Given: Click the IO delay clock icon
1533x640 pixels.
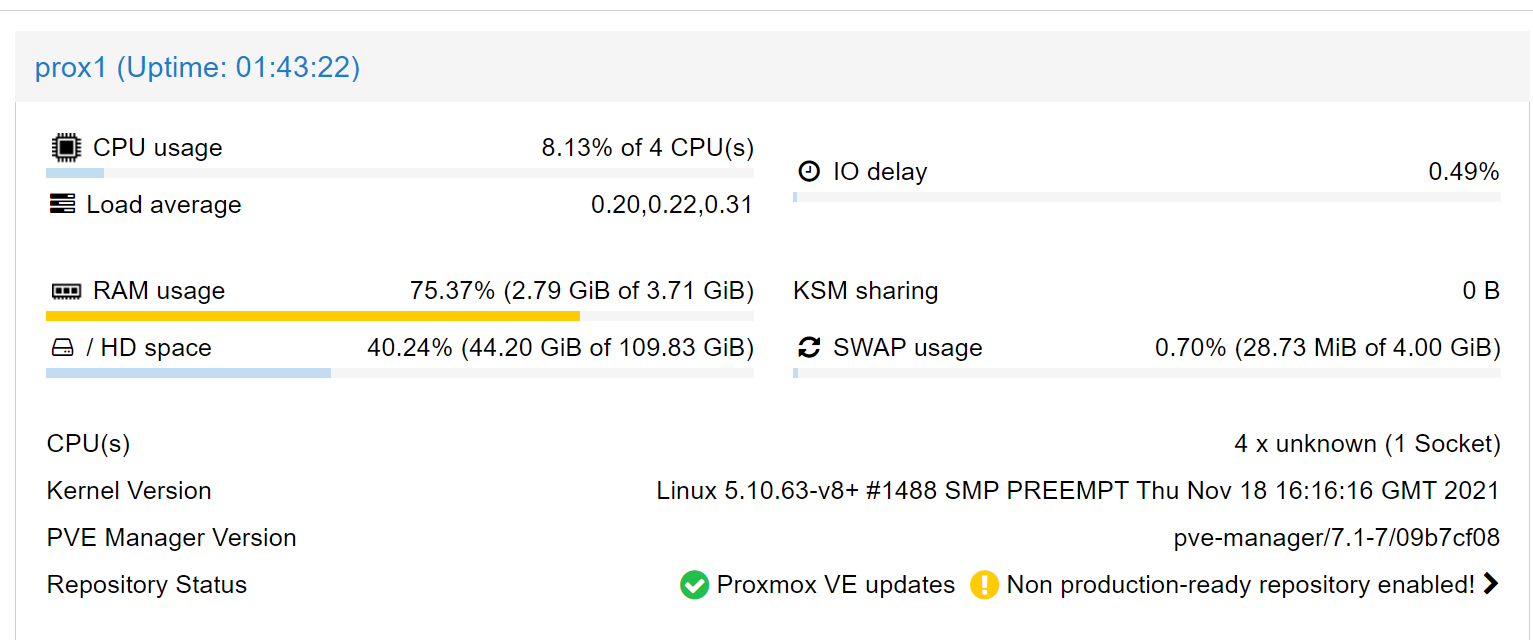Looking at the screenshot, I should point(809,172).
